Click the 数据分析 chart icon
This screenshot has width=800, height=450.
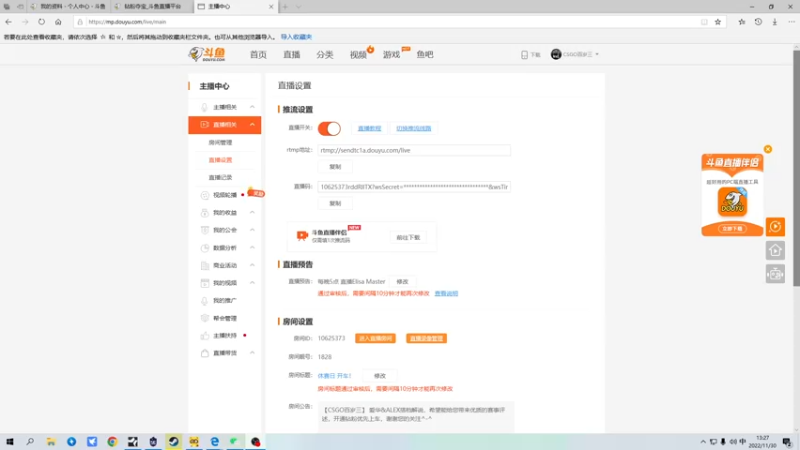(x=205, y=248)
